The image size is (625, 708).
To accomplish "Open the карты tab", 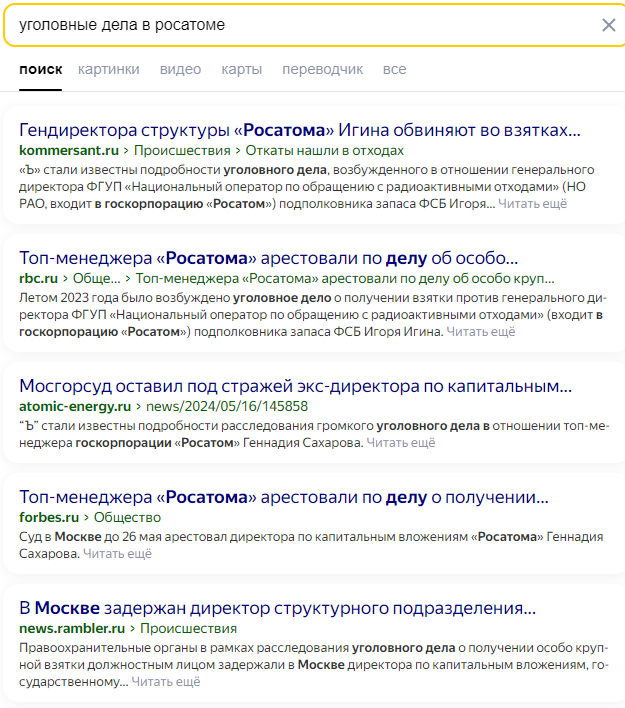I will 242,69.
